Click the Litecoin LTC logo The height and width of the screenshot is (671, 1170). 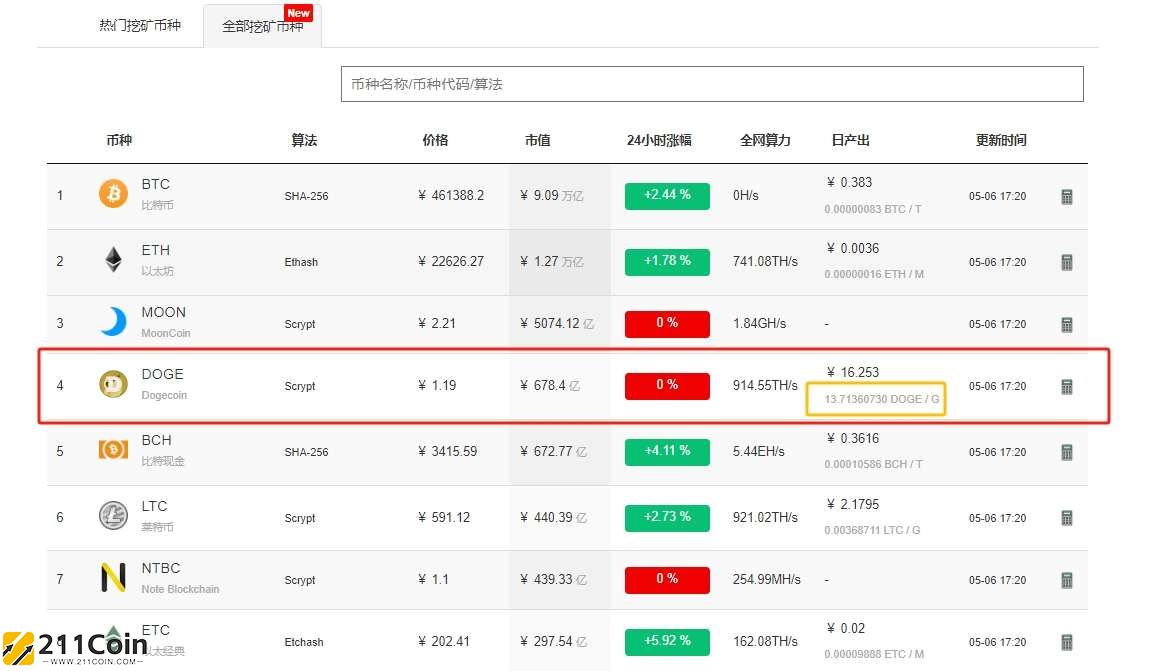pos(113,515)
